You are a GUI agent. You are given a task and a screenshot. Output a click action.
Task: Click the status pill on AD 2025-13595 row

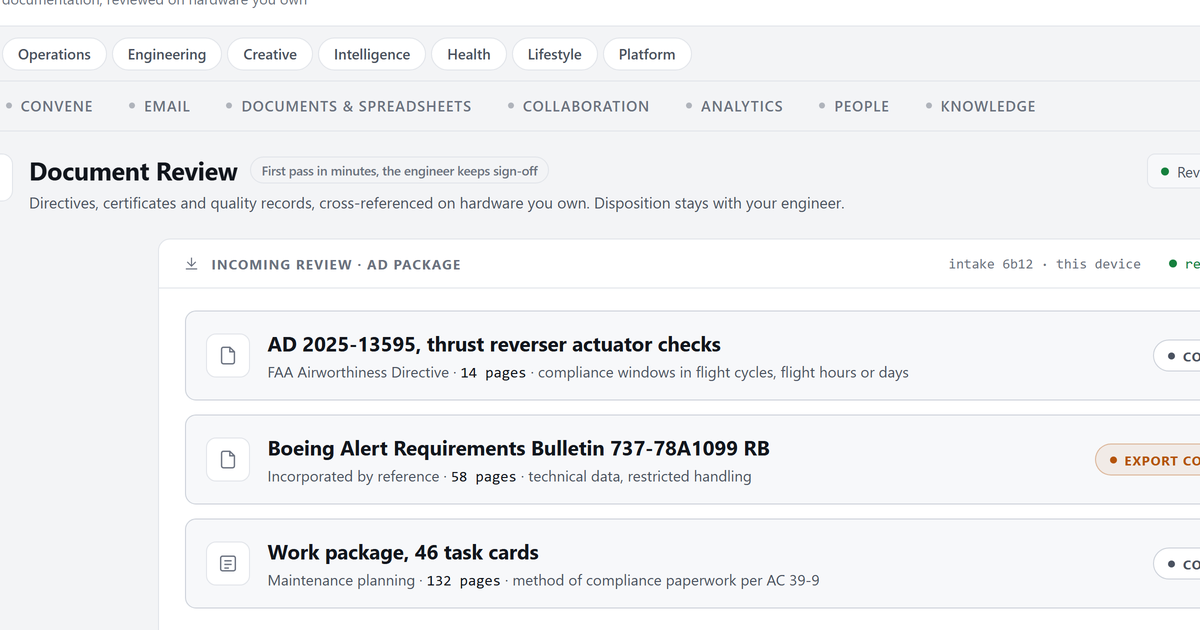coord(1176,356)
